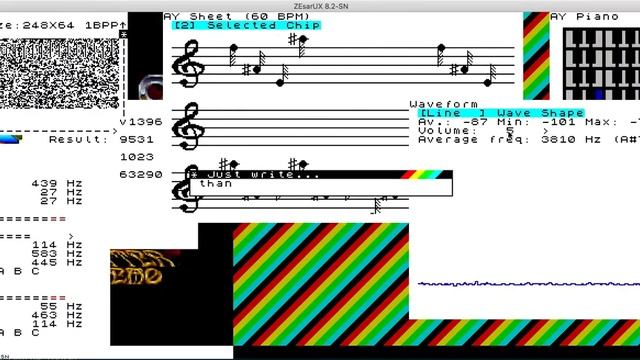The height and width of the screenshot is (360, 640).
Task: Click the rainbow stripes on Just write title bar
Action: (x=422, y=175)
